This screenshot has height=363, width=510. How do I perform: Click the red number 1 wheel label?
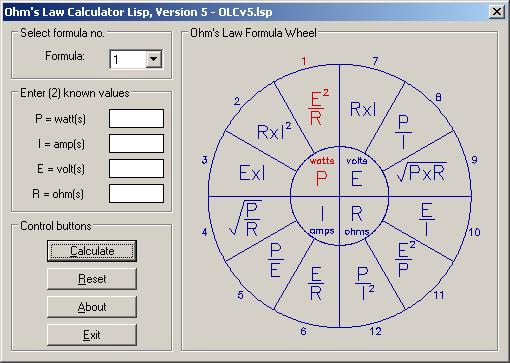pyautogui.click(x=304, y=61)
